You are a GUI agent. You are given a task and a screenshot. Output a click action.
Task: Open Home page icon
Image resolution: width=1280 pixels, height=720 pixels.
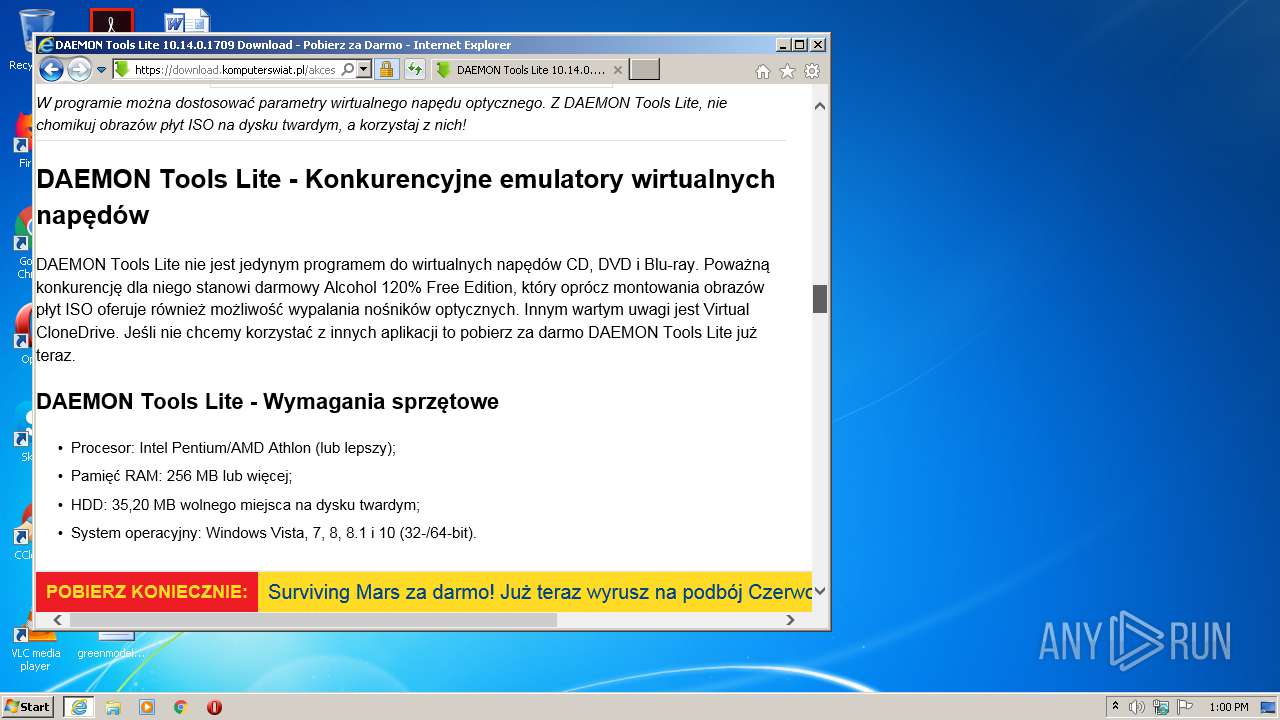(x=763, y=71)
